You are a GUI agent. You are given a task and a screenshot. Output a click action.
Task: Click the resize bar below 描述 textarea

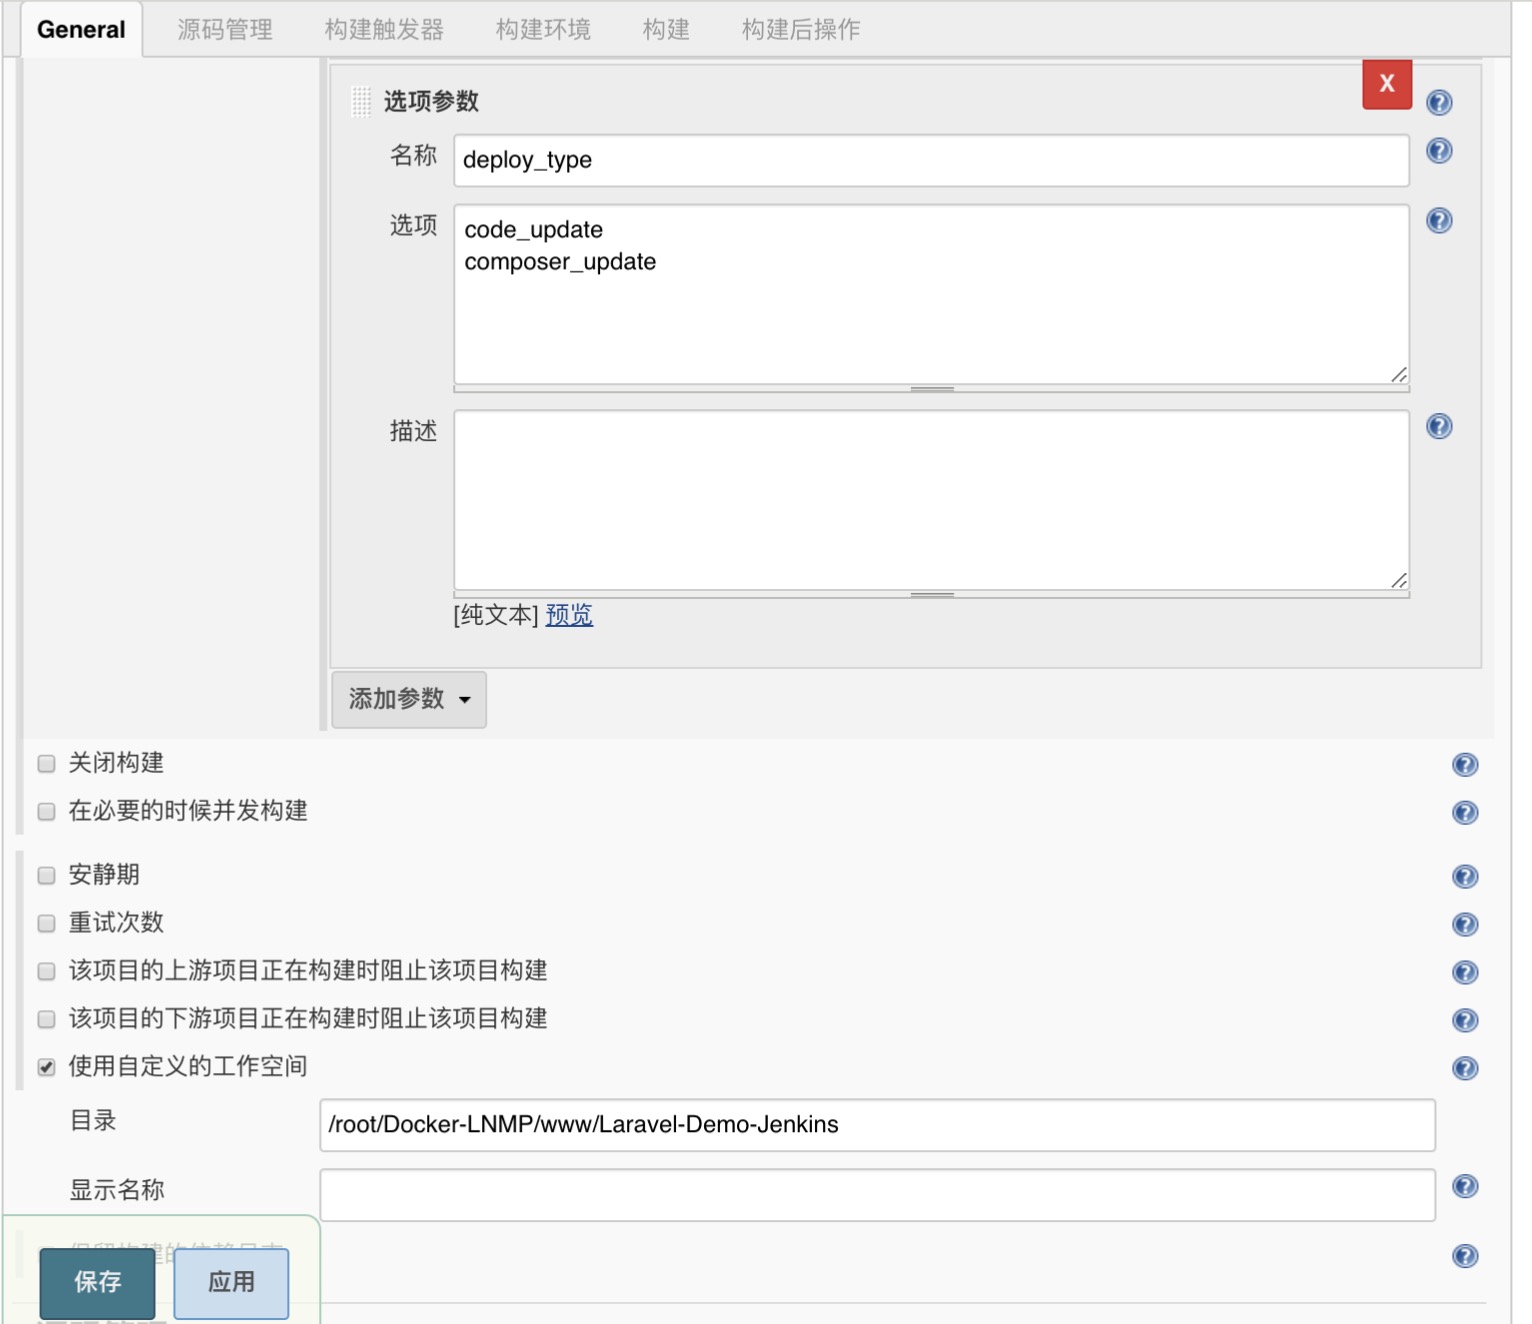click(931, 595)
